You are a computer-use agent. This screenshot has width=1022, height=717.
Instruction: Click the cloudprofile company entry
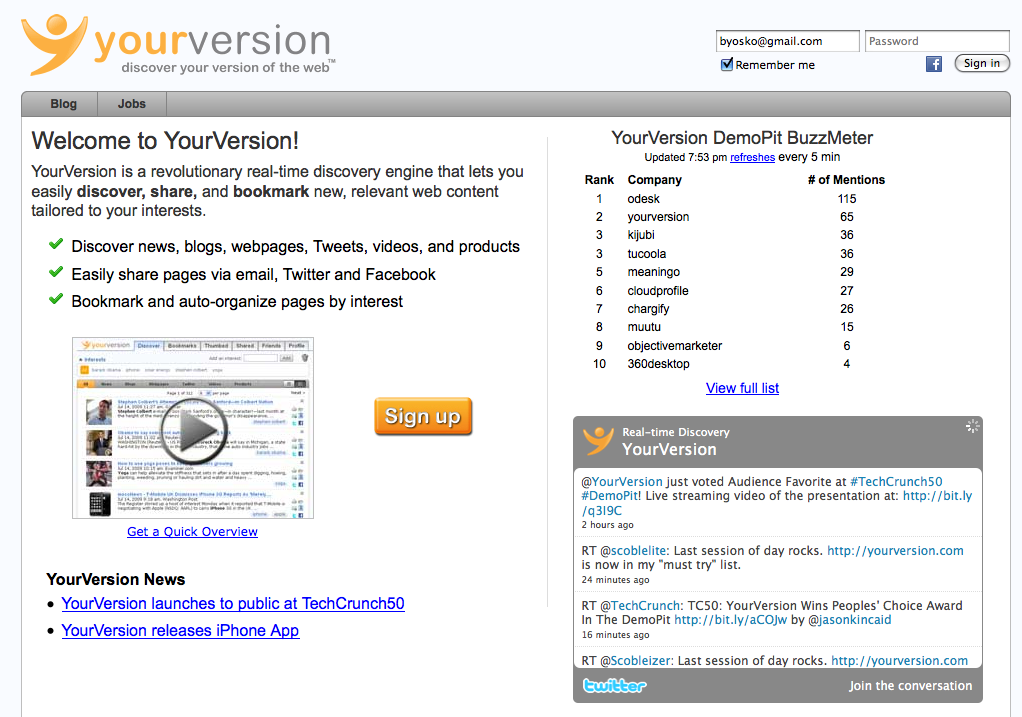(658, 291)
